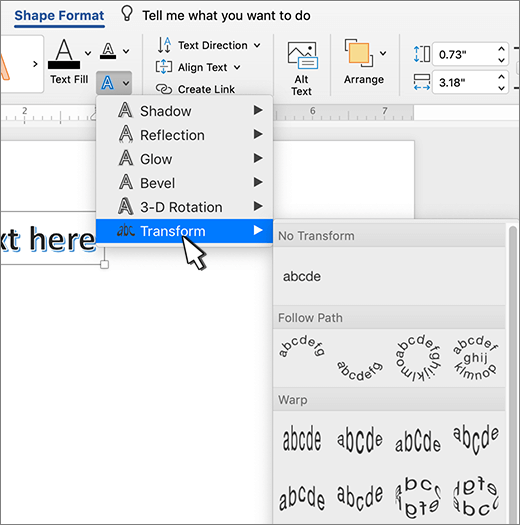The image size is (520, 525).
Task: Select the Button follow path style
Action: (475, 358)
